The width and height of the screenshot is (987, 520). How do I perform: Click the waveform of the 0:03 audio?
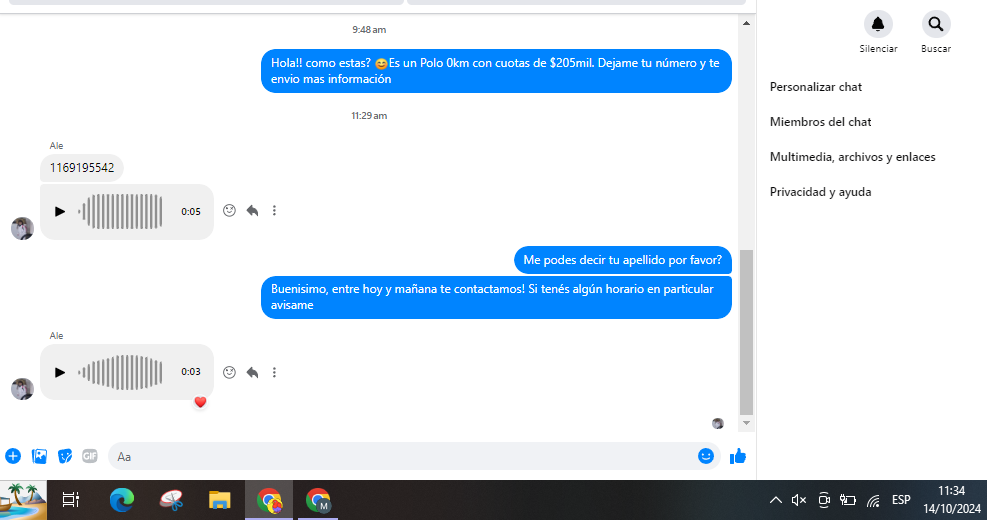pyautogui.click(x=120, y=372)
